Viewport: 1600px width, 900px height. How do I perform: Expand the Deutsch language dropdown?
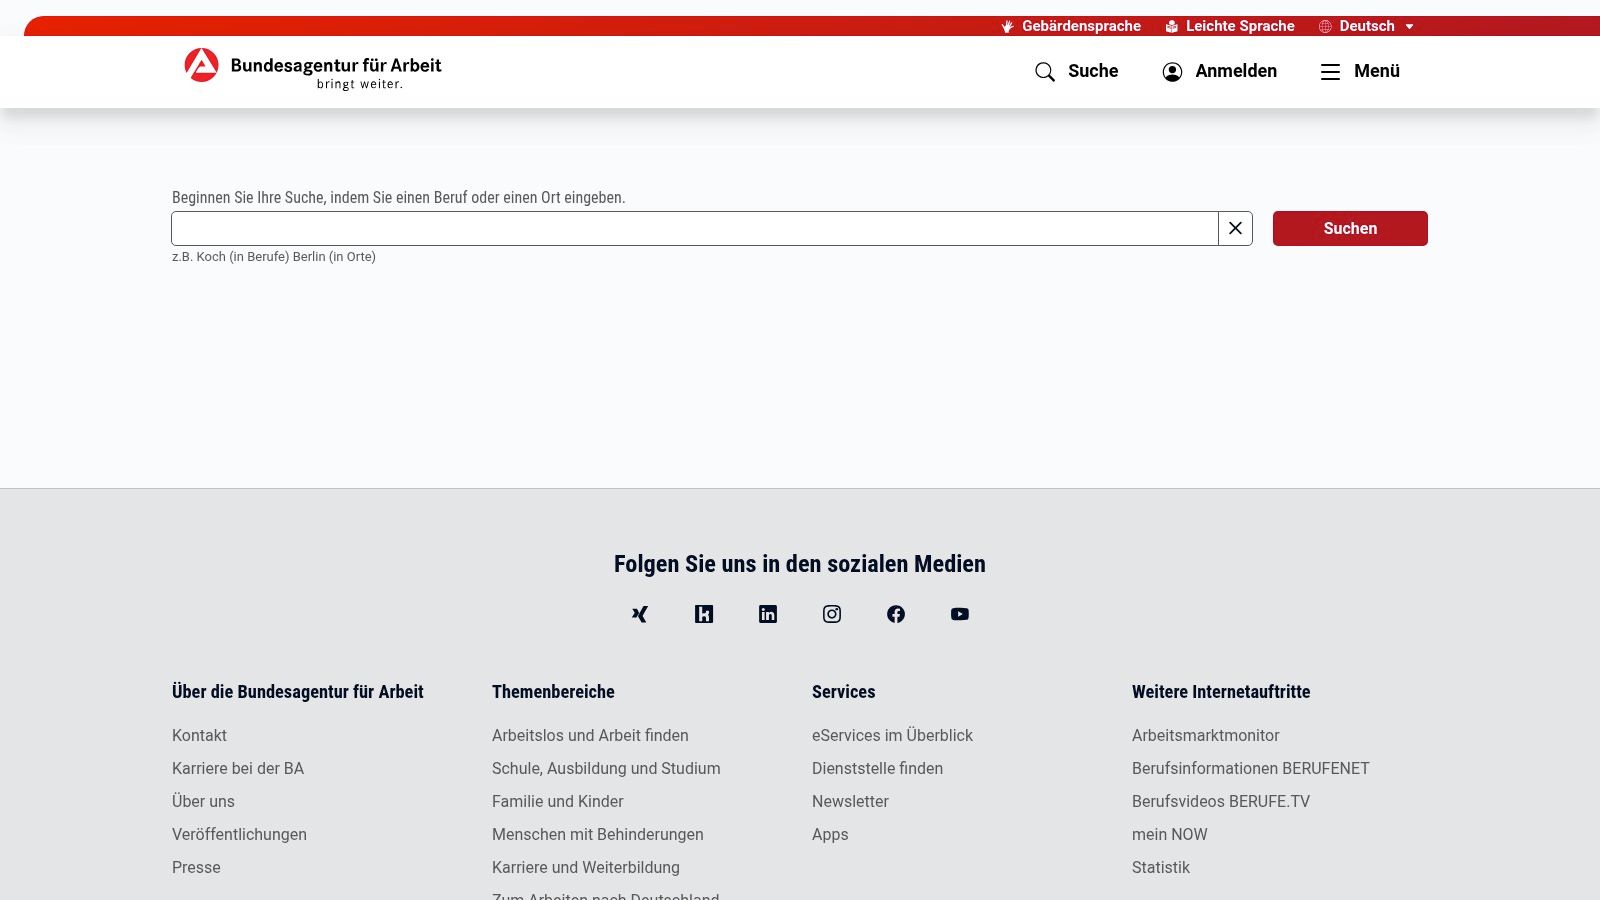tap(1366, 26)
